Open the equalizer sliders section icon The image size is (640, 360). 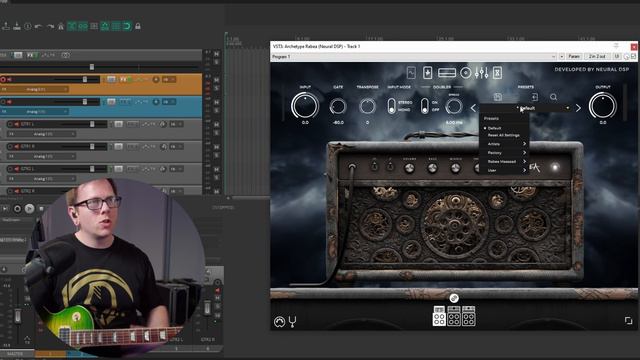tap(482, 73)
